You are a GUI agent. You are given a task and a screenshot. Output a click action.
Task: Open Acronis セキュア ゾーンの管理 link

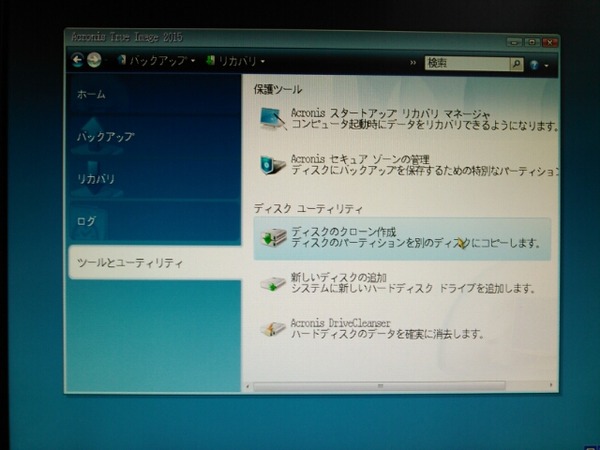point(360,159)
